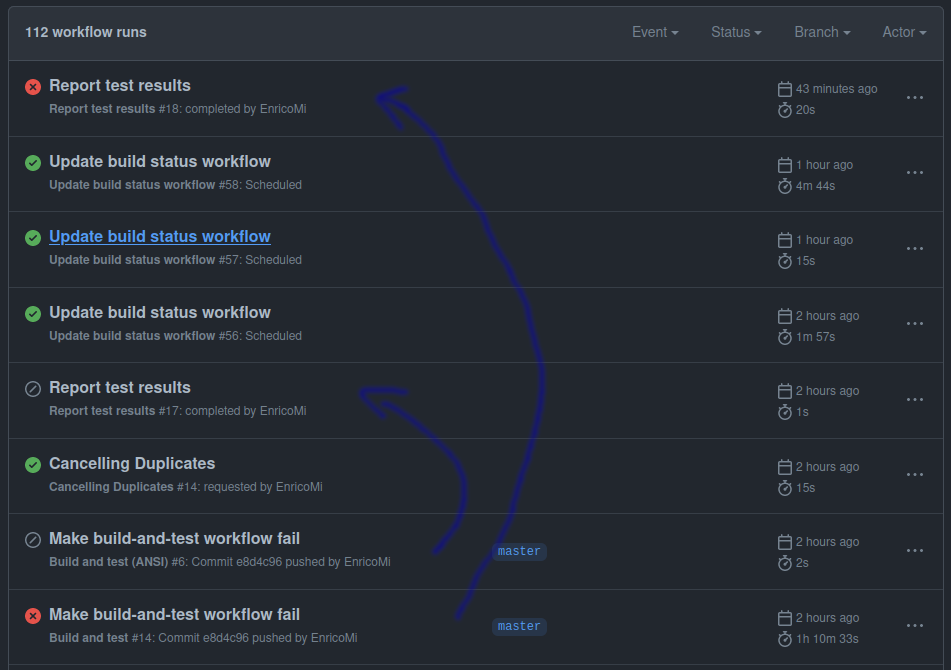Open the Status filter dropdown
This screenshot has height=670, width=951.
tap(736, 32)
